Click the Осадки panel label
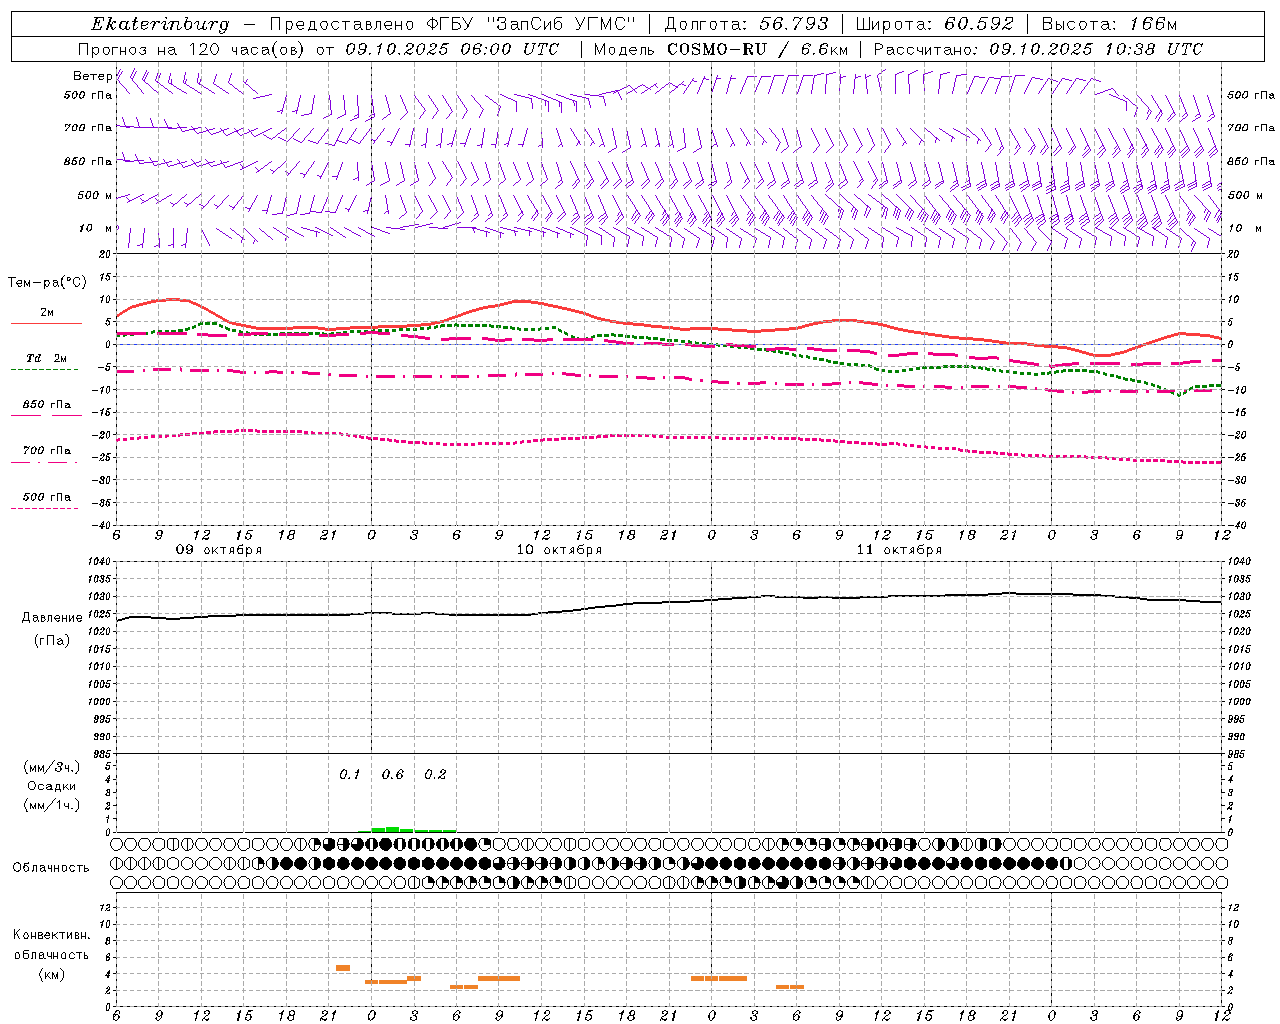 (52, 787)
